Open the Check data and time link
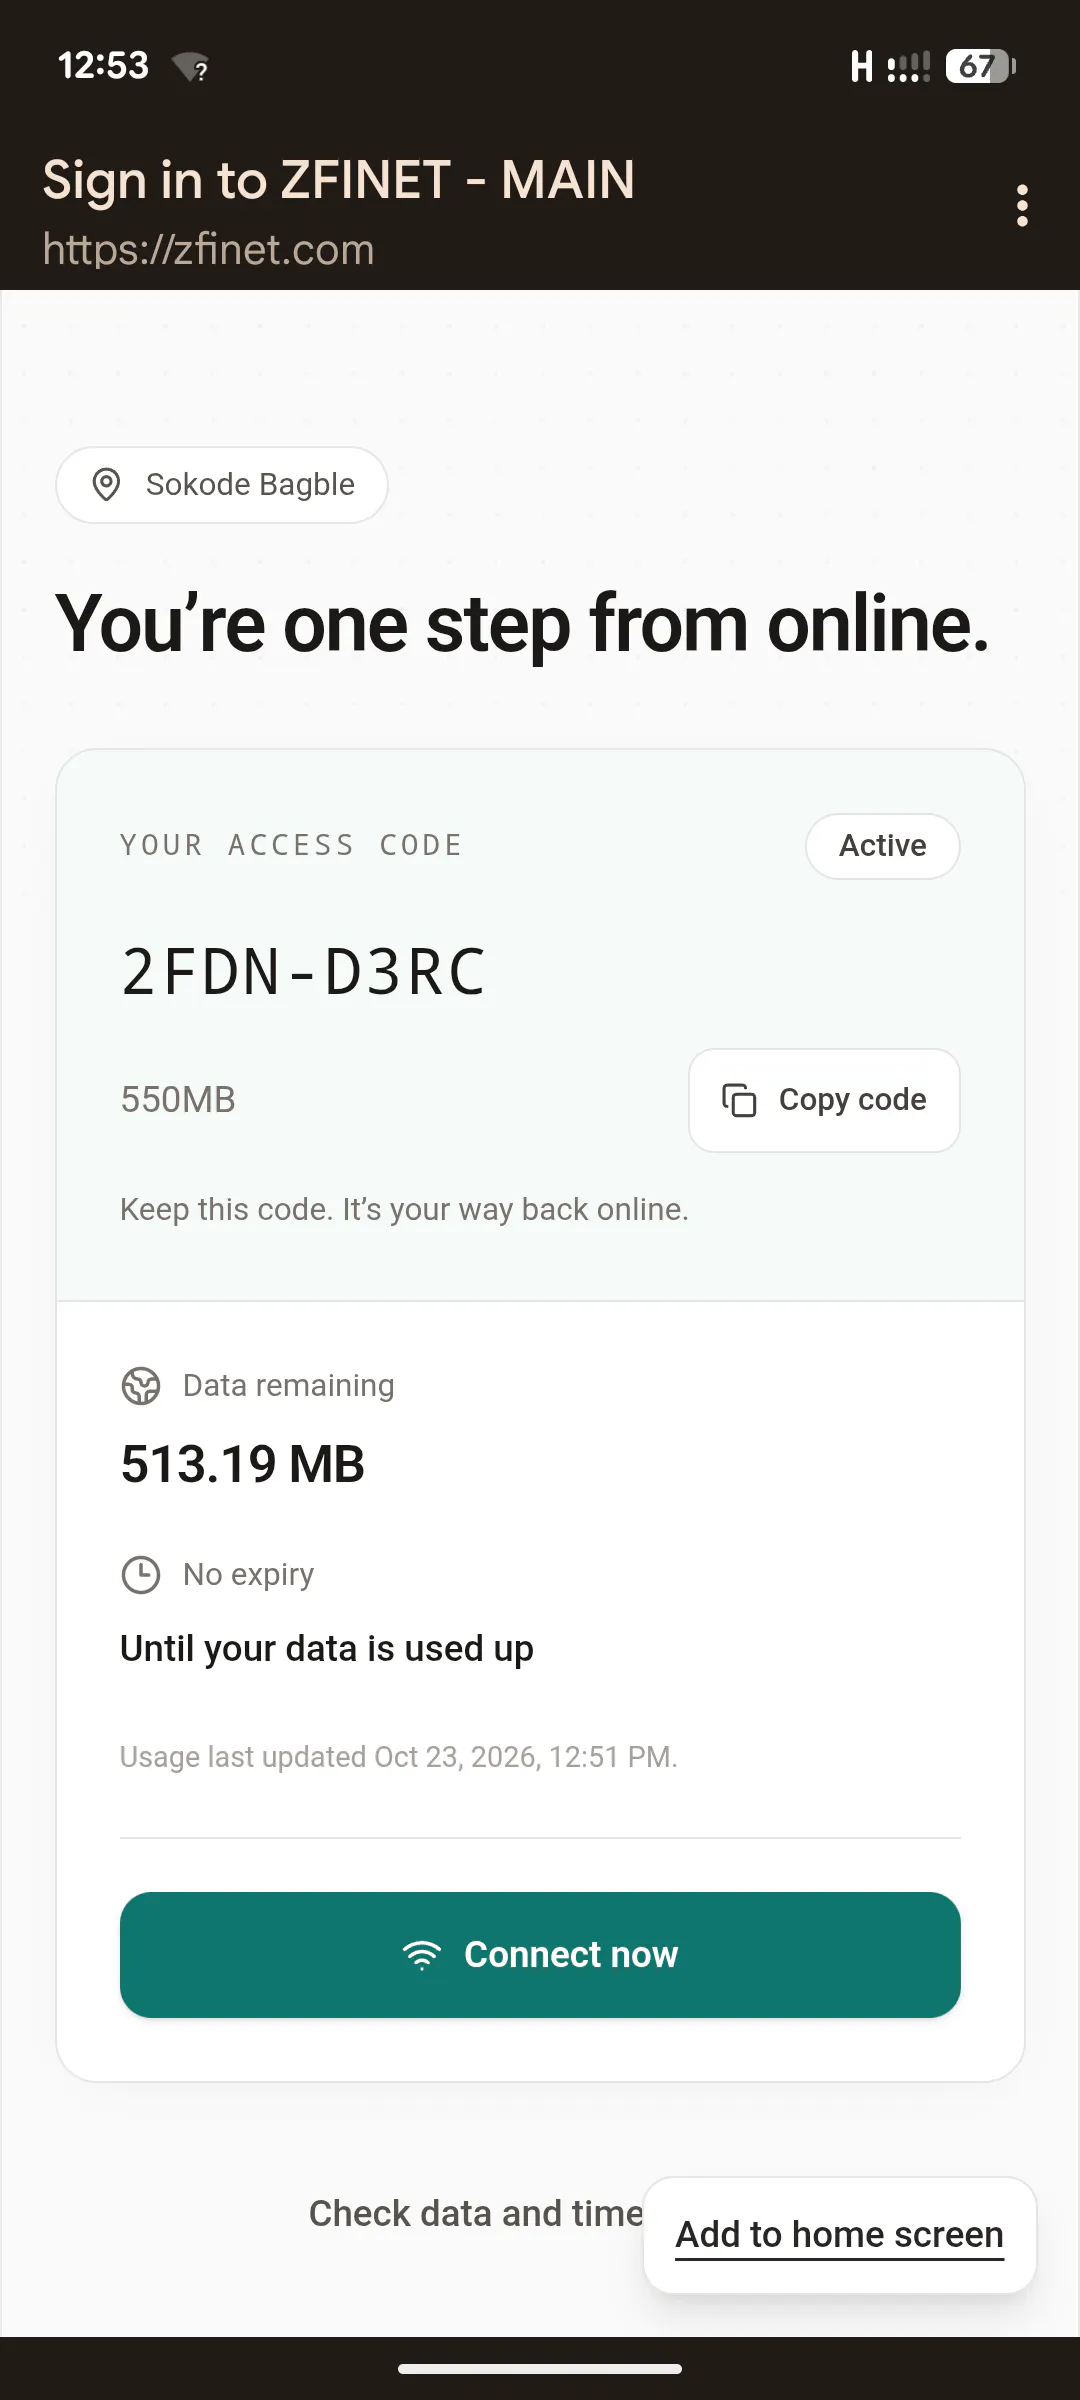Image resolution: width=1080 pixels, height=2400 pixels. tap(476, 2214)
